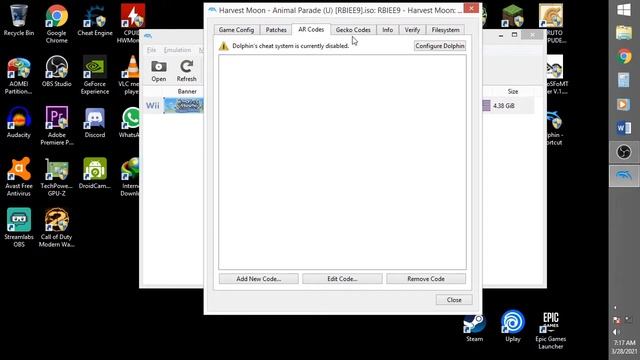Select the Epic Games Launcher desktop icon

[551, 331]
